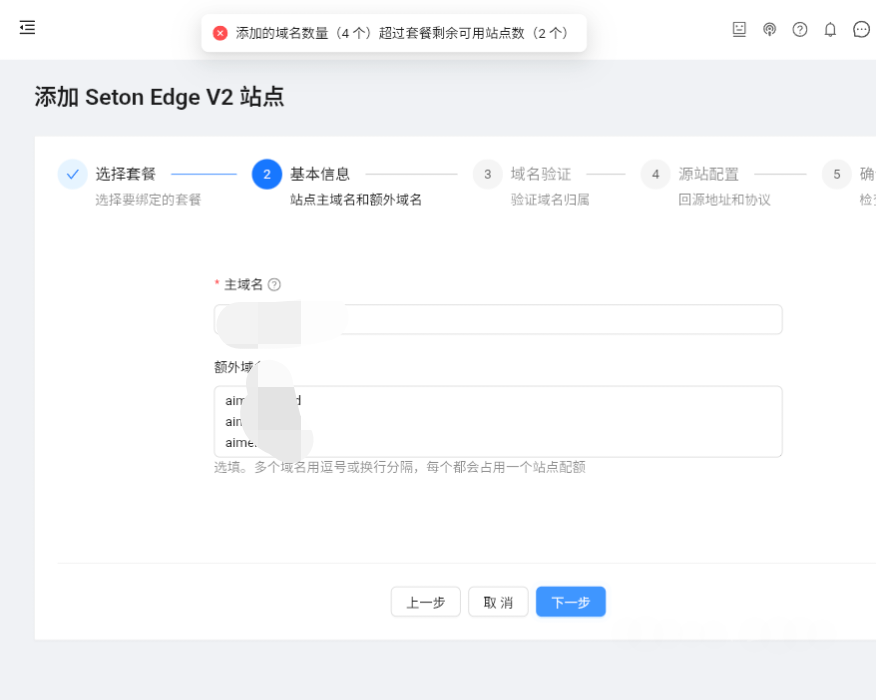Click the 添加 Seton Edge V2 站点 heading

tap(159, 97)
